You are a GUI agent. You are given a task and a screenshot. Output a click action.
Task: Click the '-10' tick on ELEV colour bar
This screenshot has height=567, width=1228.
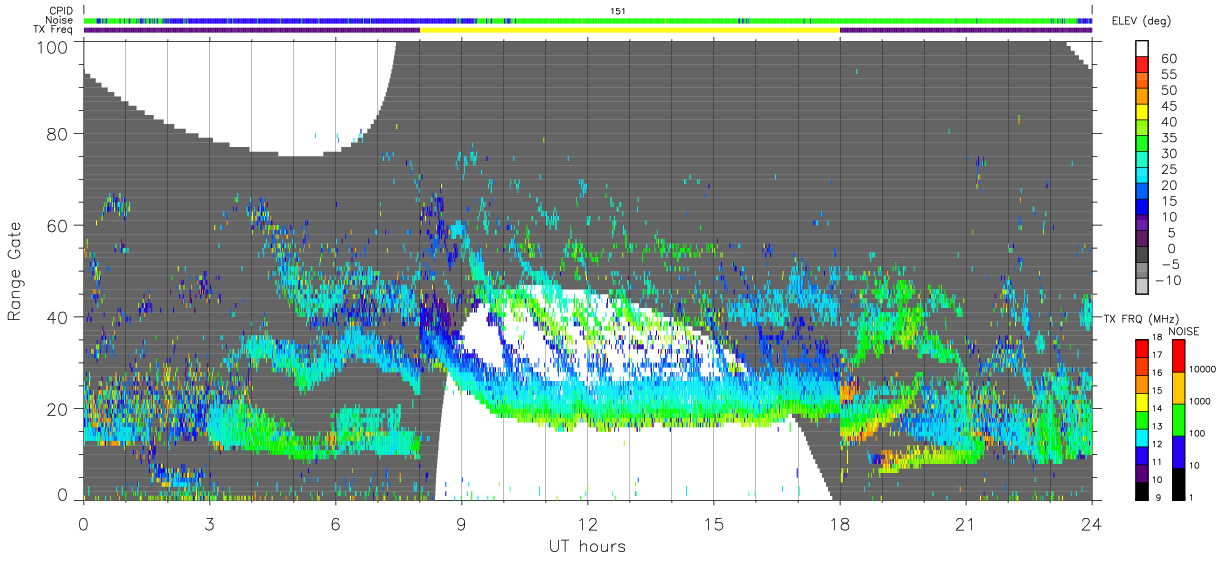tap(1168, 280)
